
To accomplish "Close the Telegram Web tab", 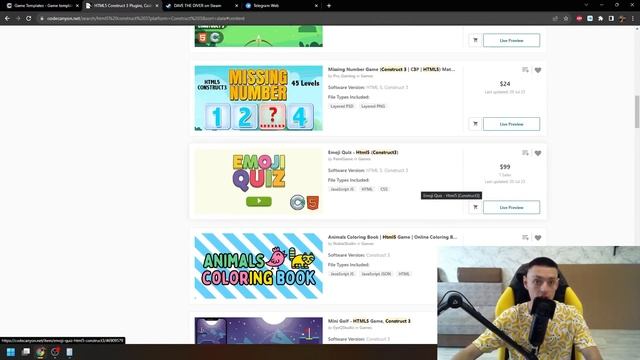I will [316, 6].
